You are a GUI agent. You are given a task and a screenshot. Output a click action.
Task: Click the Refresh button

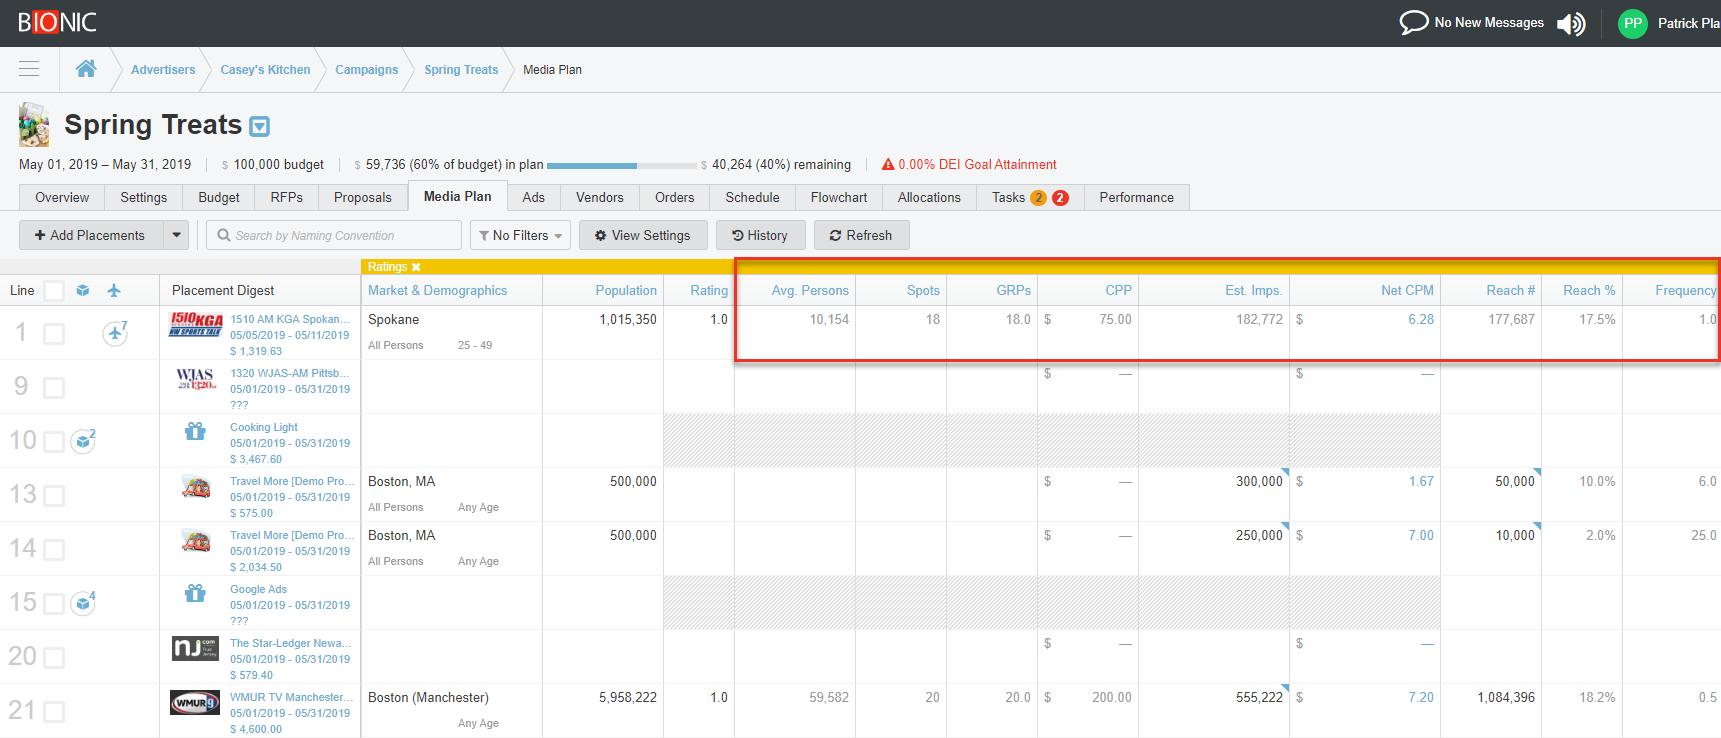click(860, 235)
